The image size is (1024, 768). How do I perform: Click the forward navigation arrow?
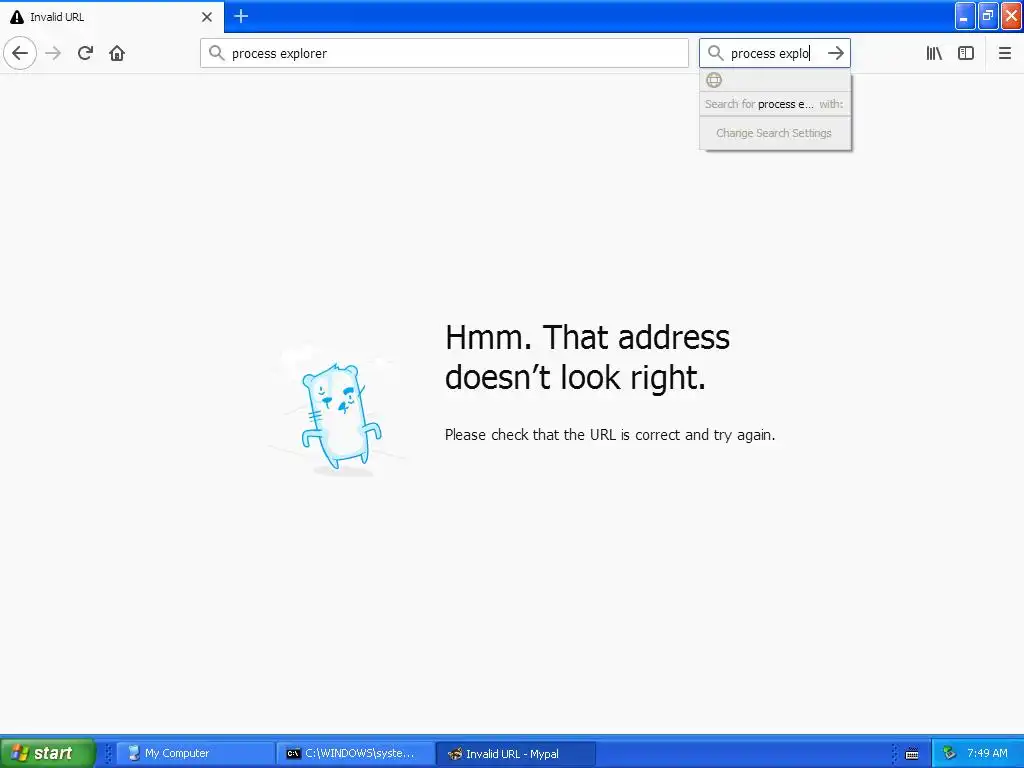(x=53, y=53)
